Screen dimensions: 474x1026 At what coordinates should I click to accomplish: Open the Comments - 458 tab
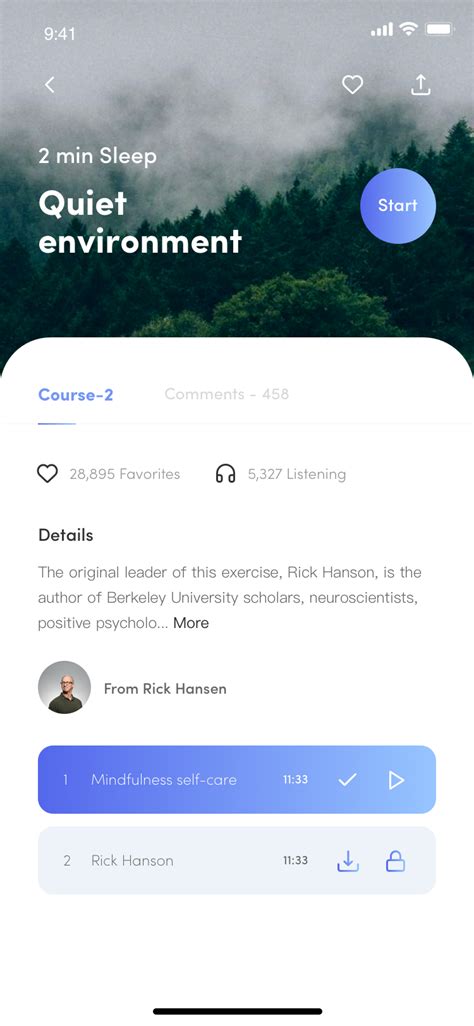[227, 394]
